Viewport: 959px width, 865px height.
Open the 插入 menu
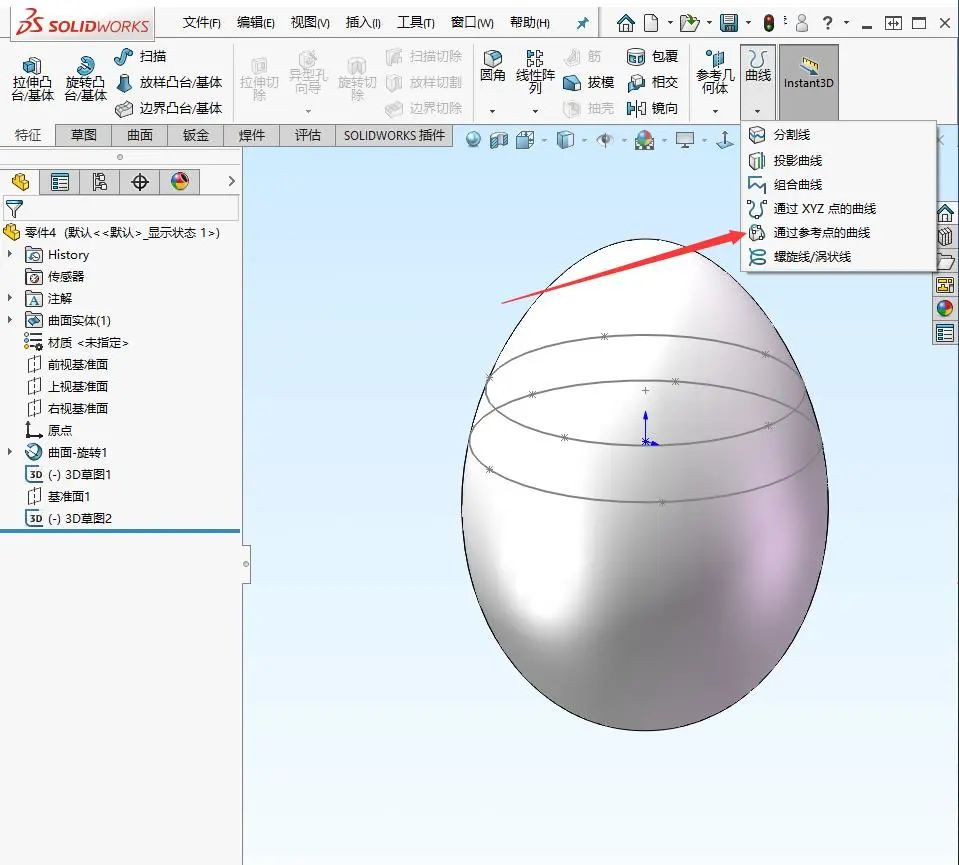pyautogui.click(x=362, y=22)
